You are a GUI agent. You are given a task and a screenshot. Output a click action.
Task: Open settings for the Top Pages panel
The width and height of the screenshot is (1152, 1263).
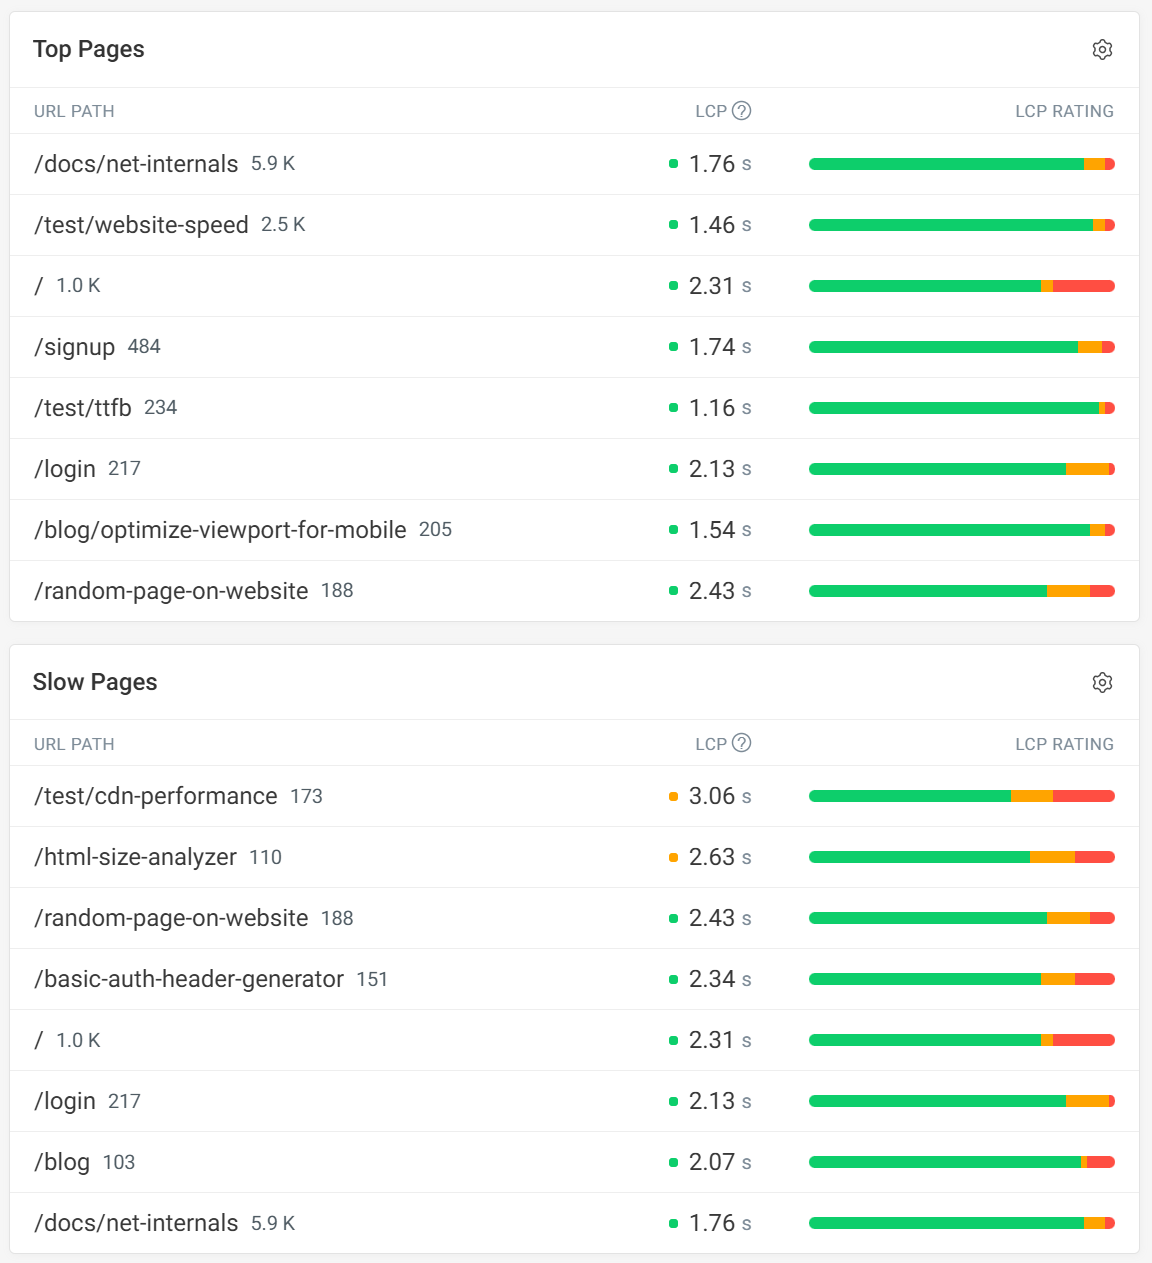[x=1102, y=49]
